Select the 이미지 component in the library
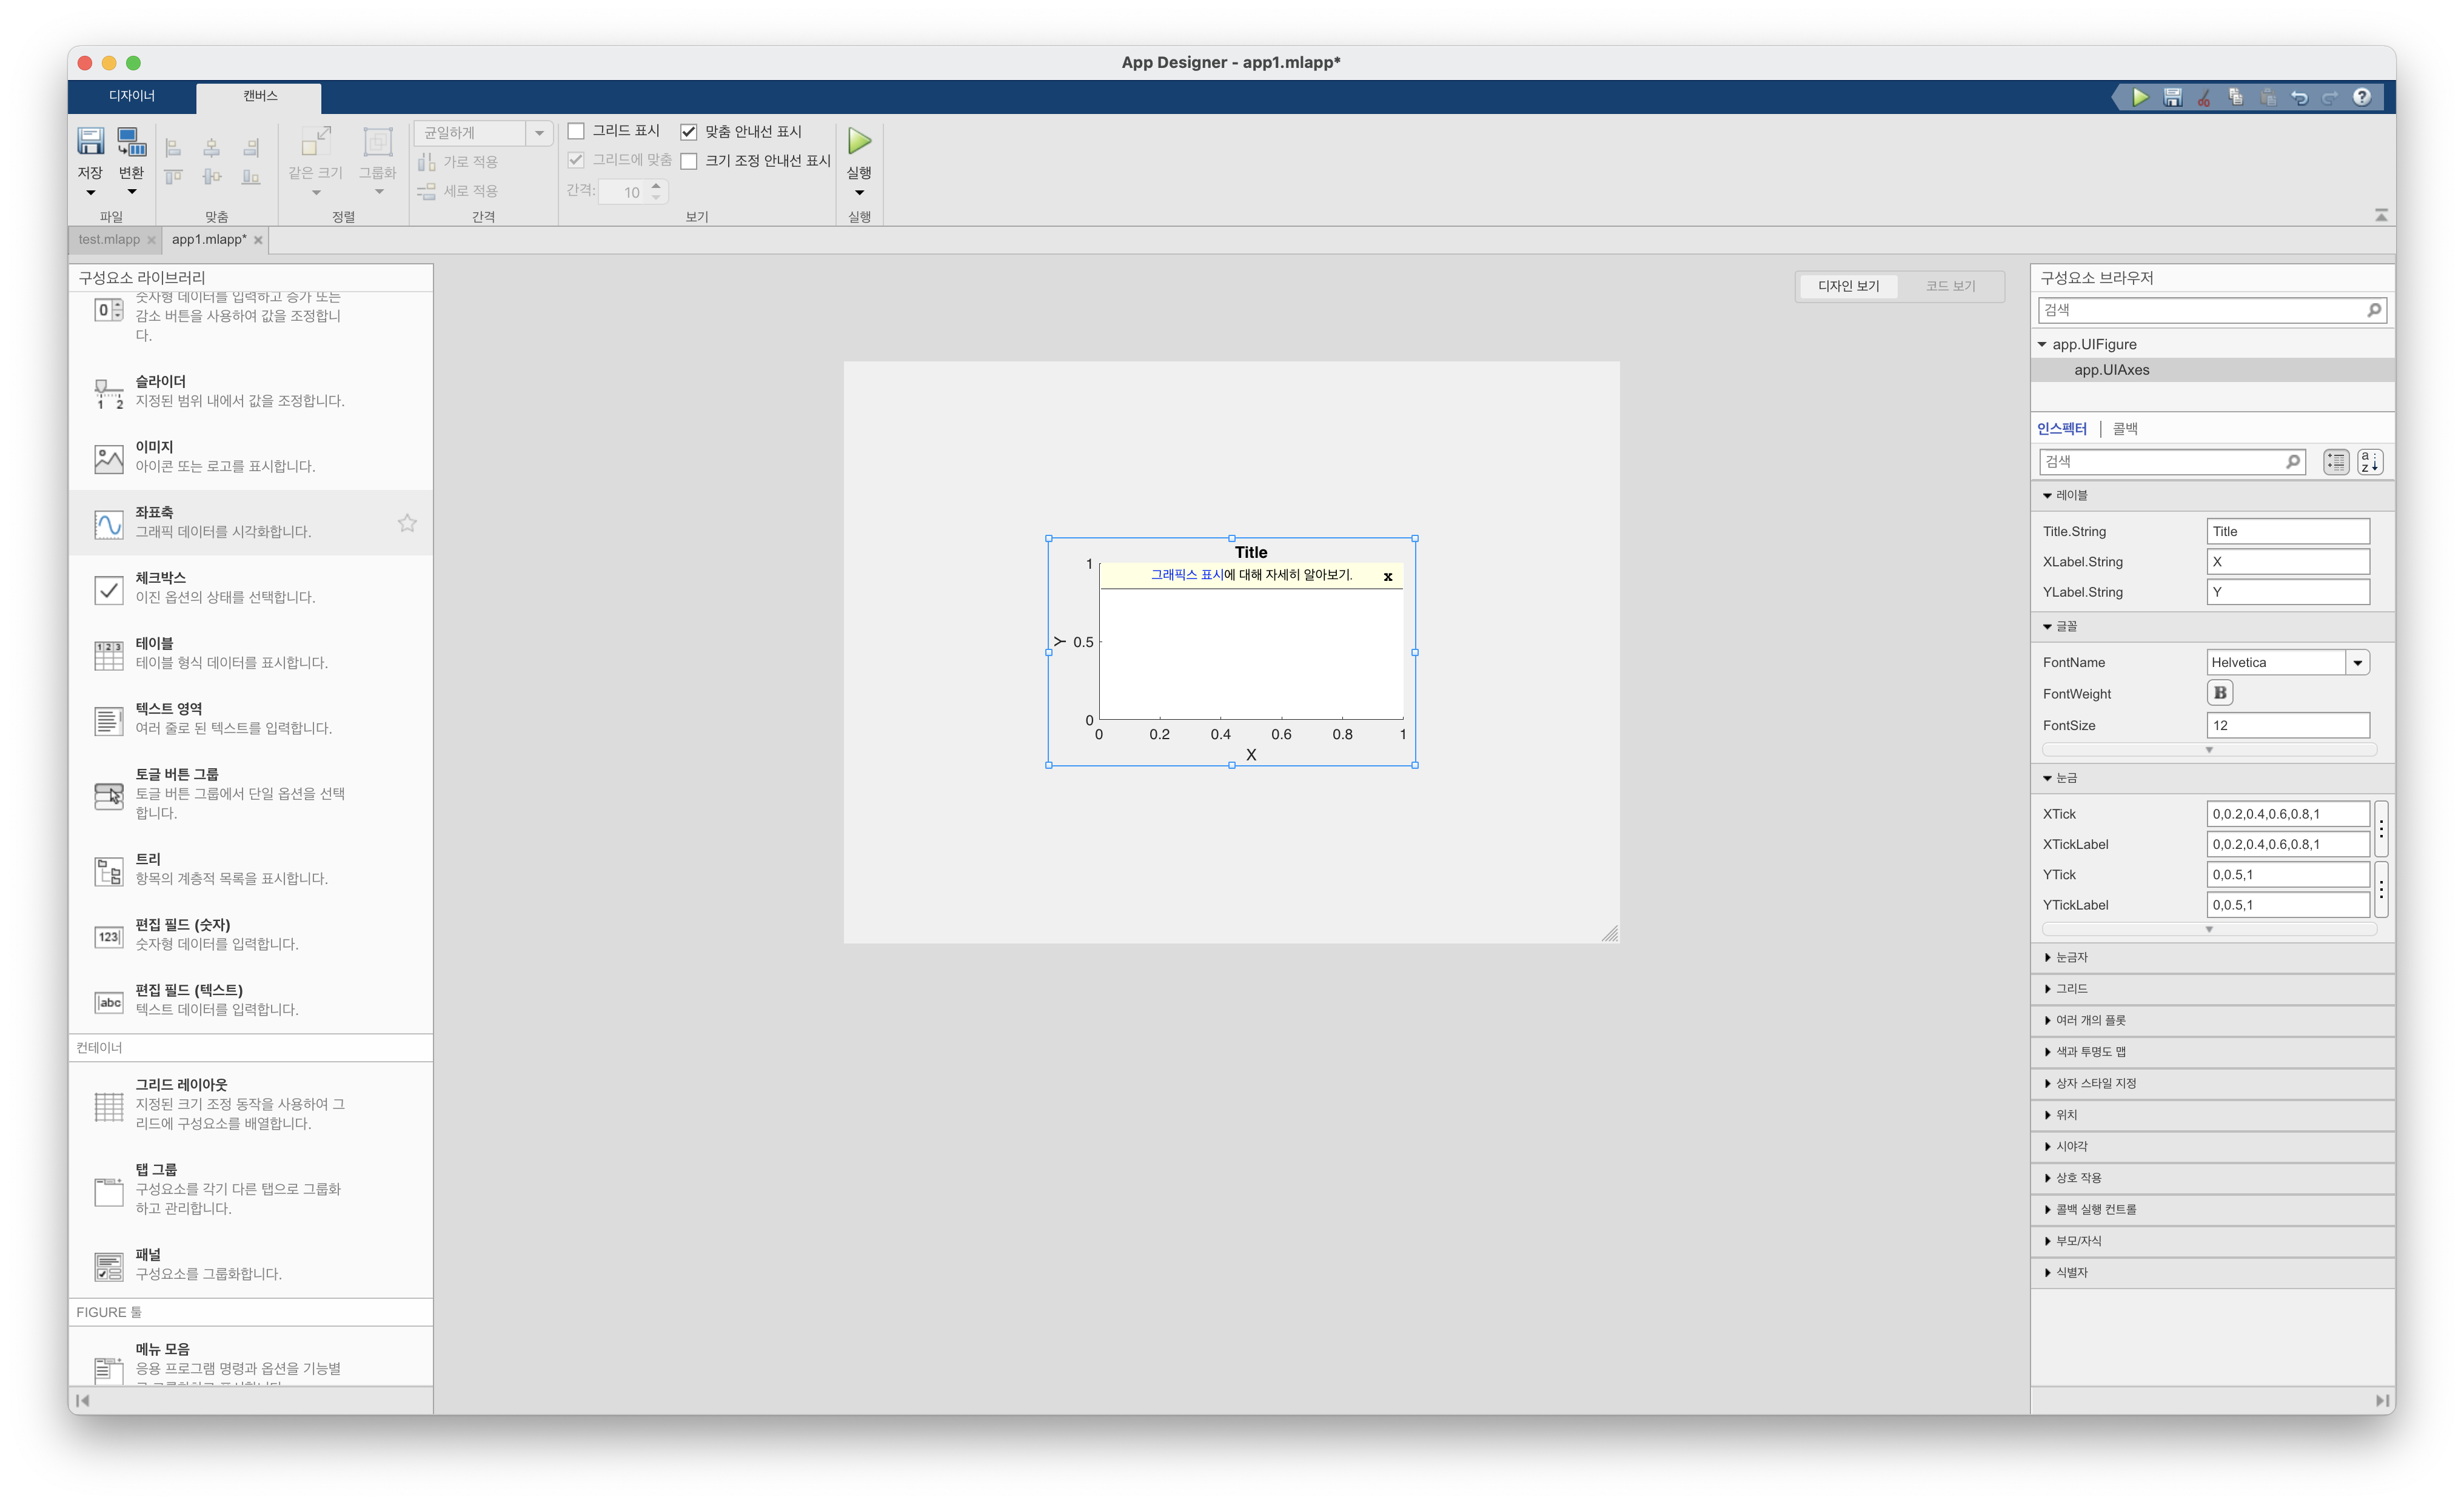 pos(250,457)
